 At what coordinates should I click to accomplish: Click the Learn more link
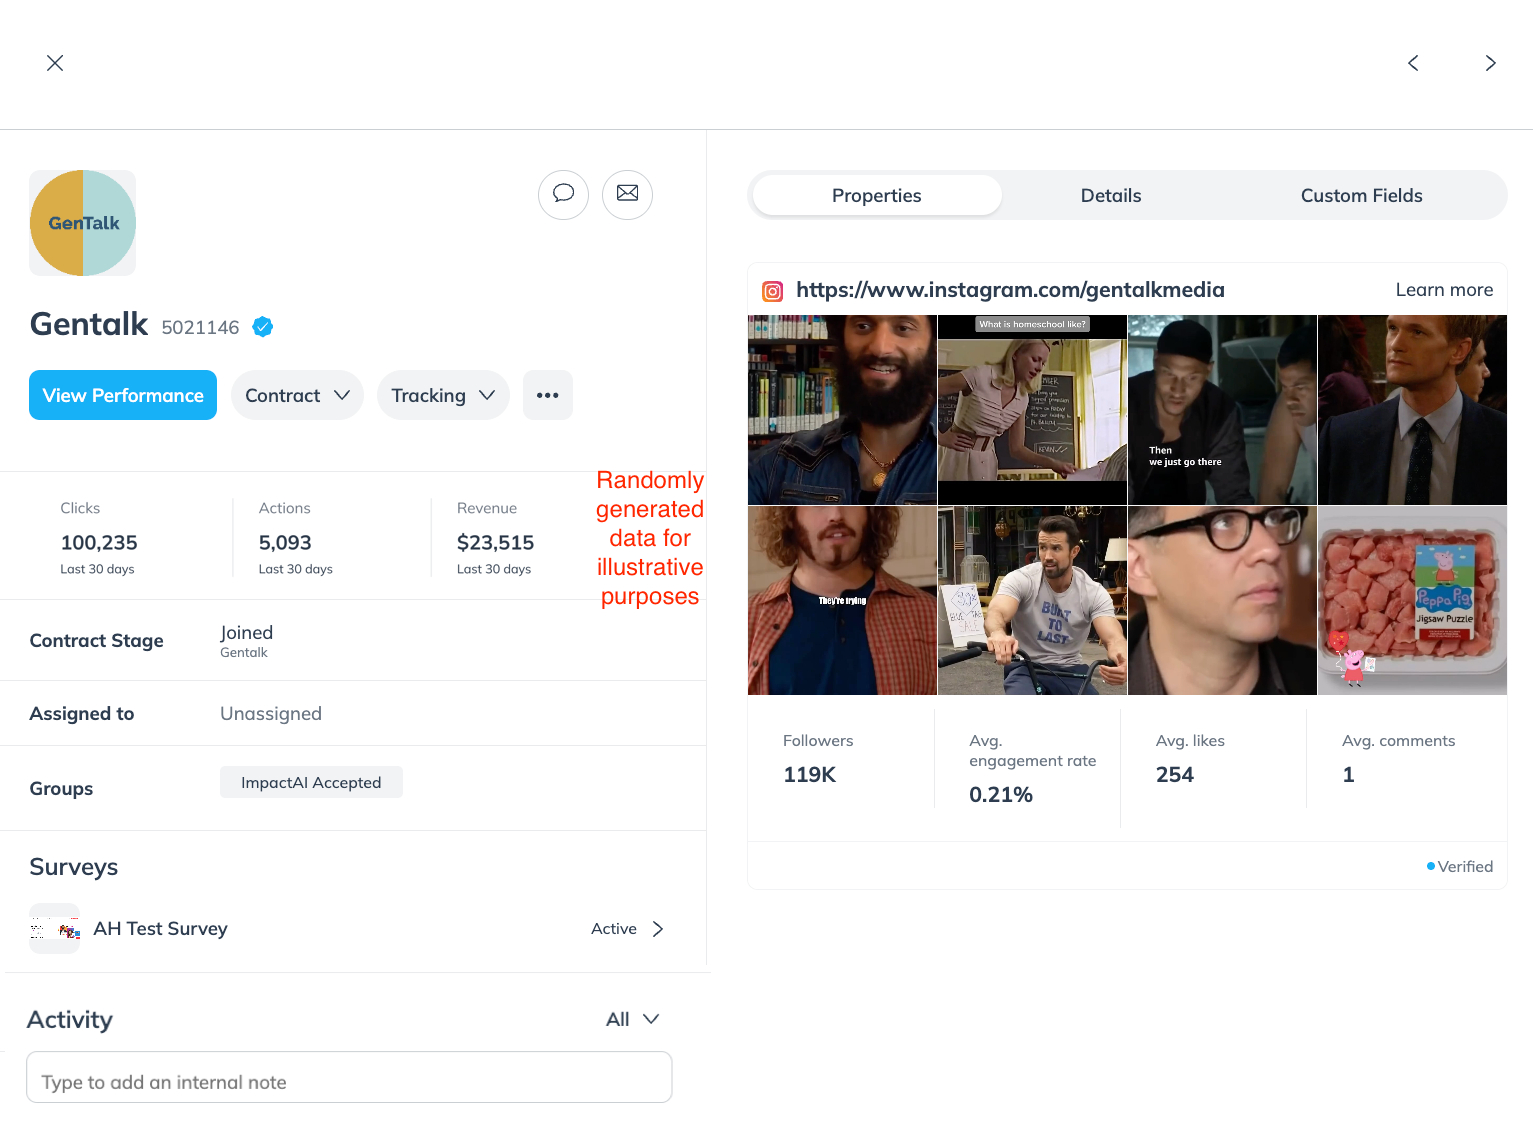coord(1444,290)
